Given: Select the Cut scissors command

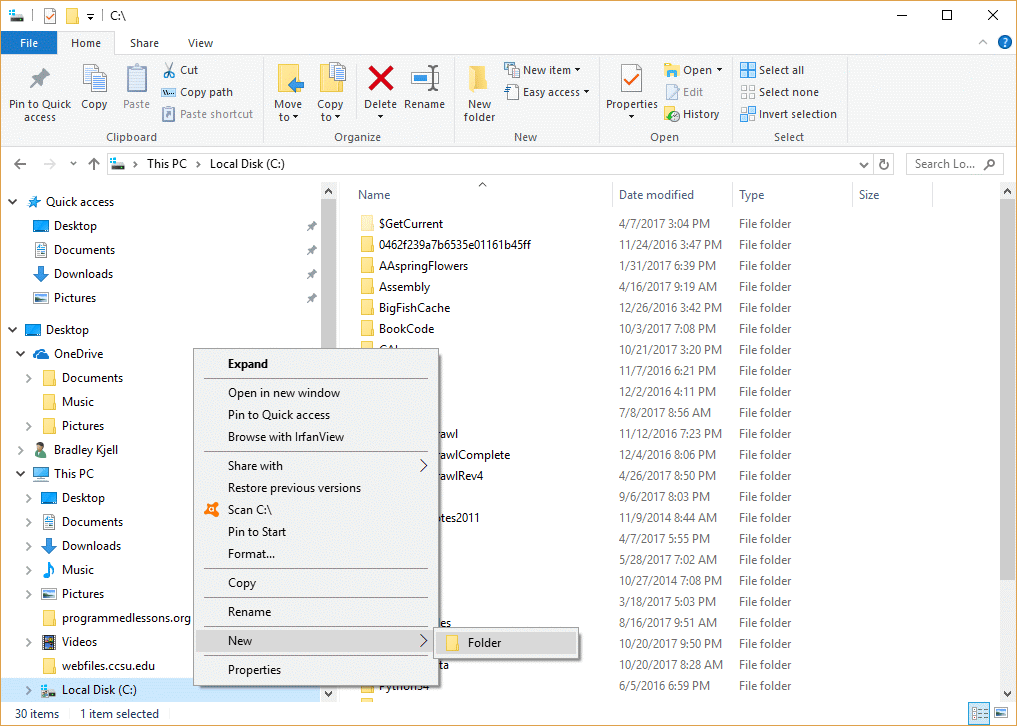Looking at the screenshot, I should click(180, 70).
